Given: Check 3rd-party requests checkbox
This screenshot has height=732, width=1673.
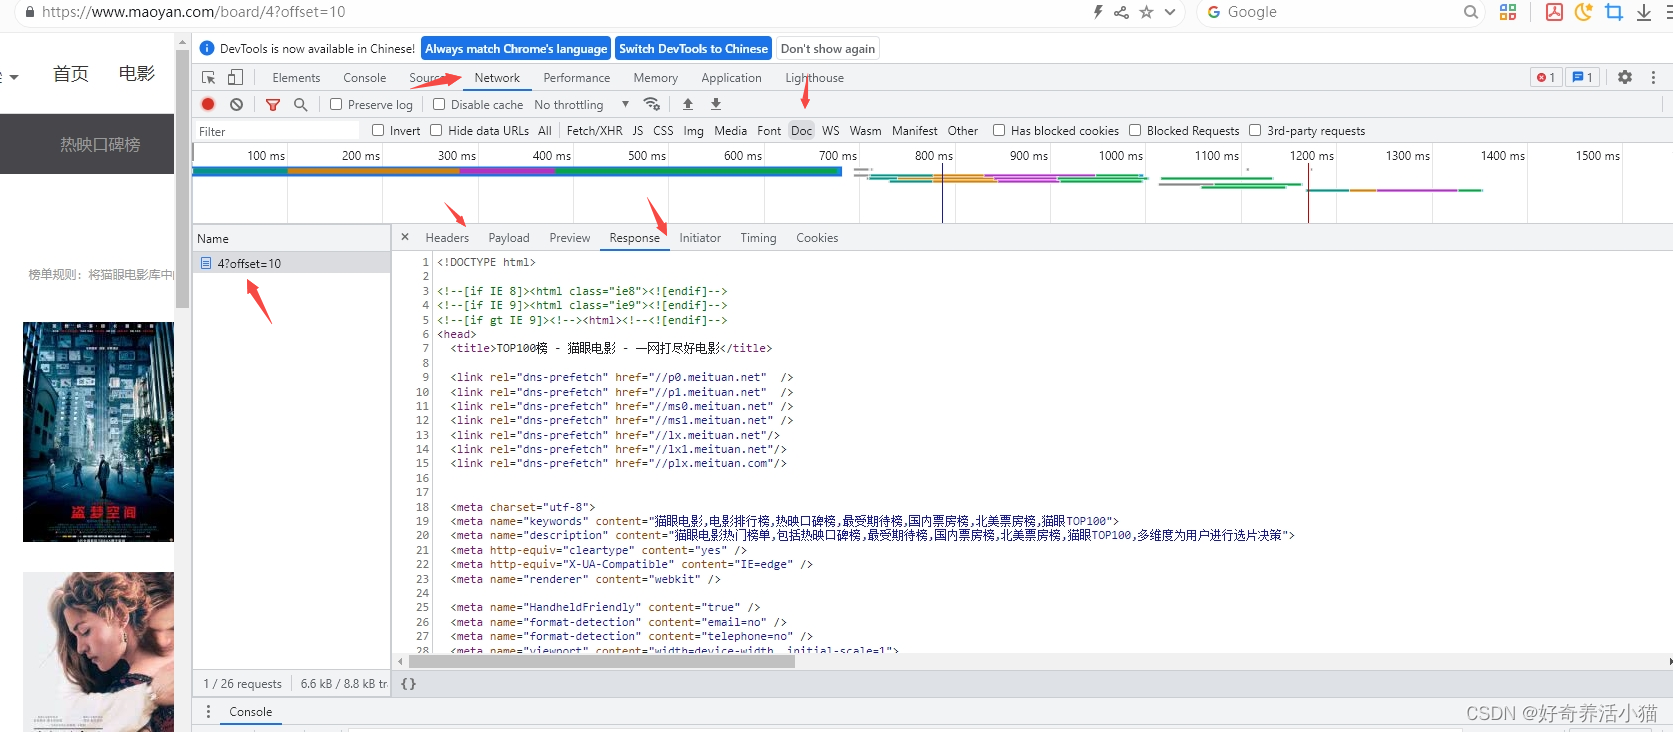Looking at the screenshot, I should point(1255,130).
